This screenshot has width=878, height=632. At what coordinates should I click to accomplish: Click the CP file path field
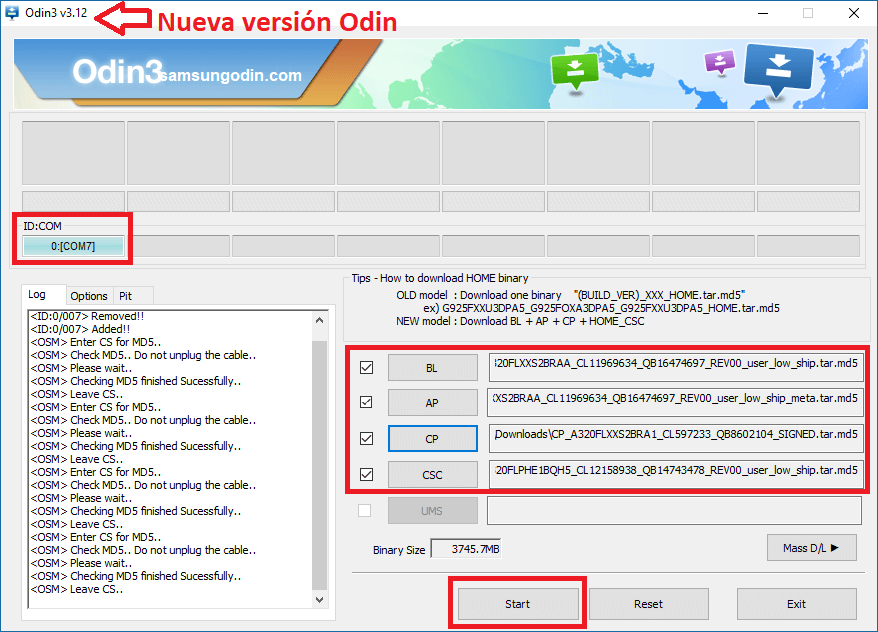675,438
